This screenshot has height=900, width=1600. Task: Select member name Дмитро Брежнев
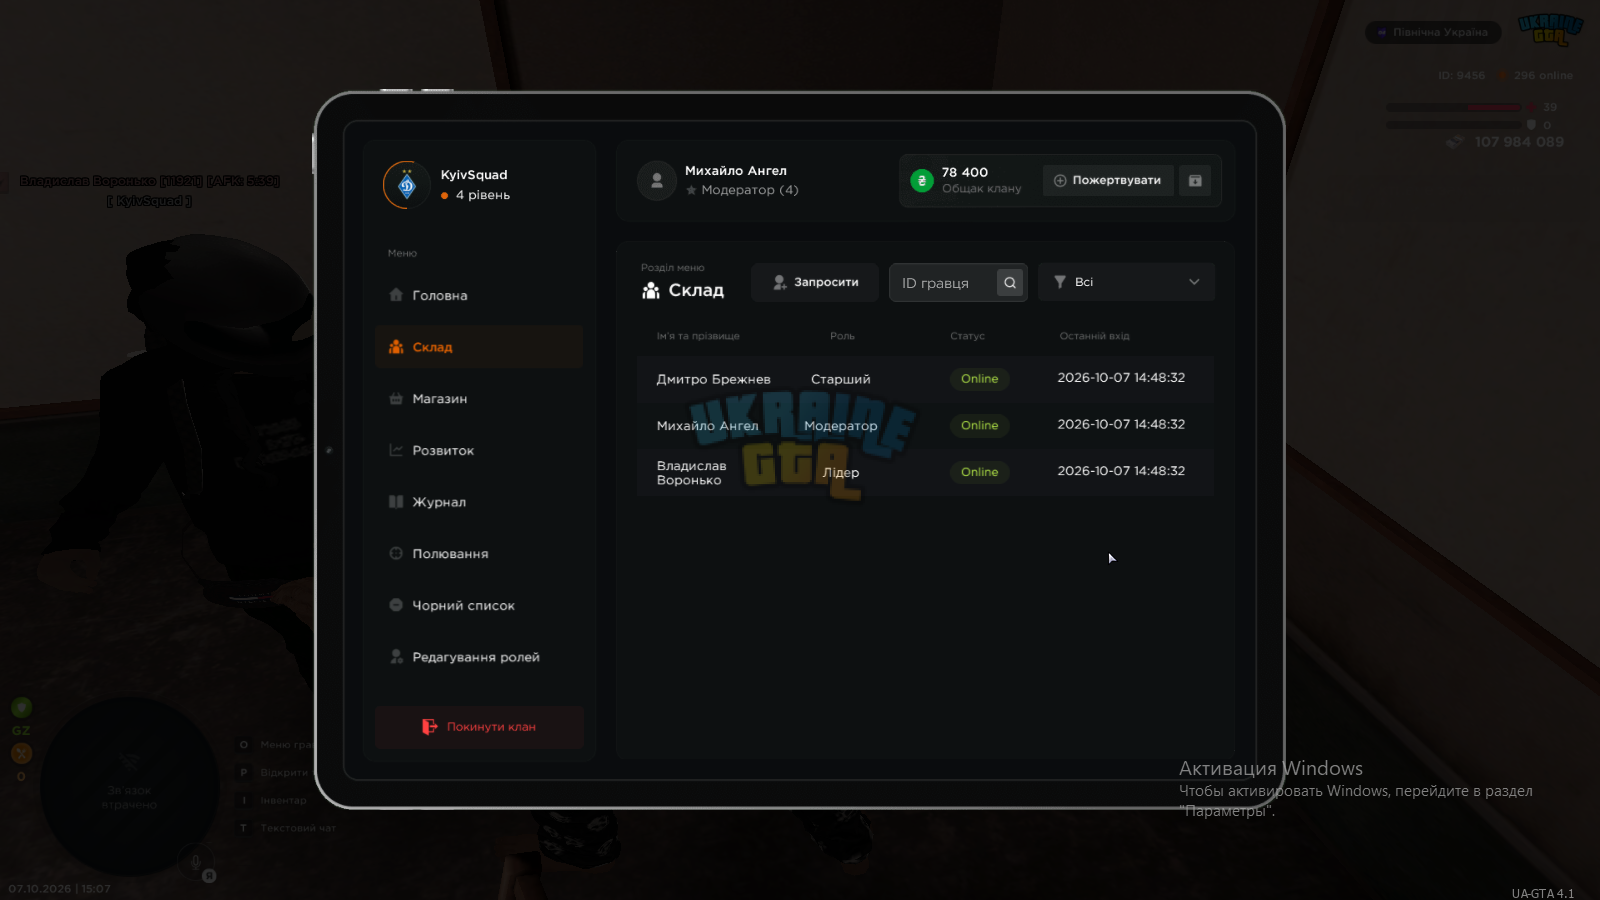point(714,379)
